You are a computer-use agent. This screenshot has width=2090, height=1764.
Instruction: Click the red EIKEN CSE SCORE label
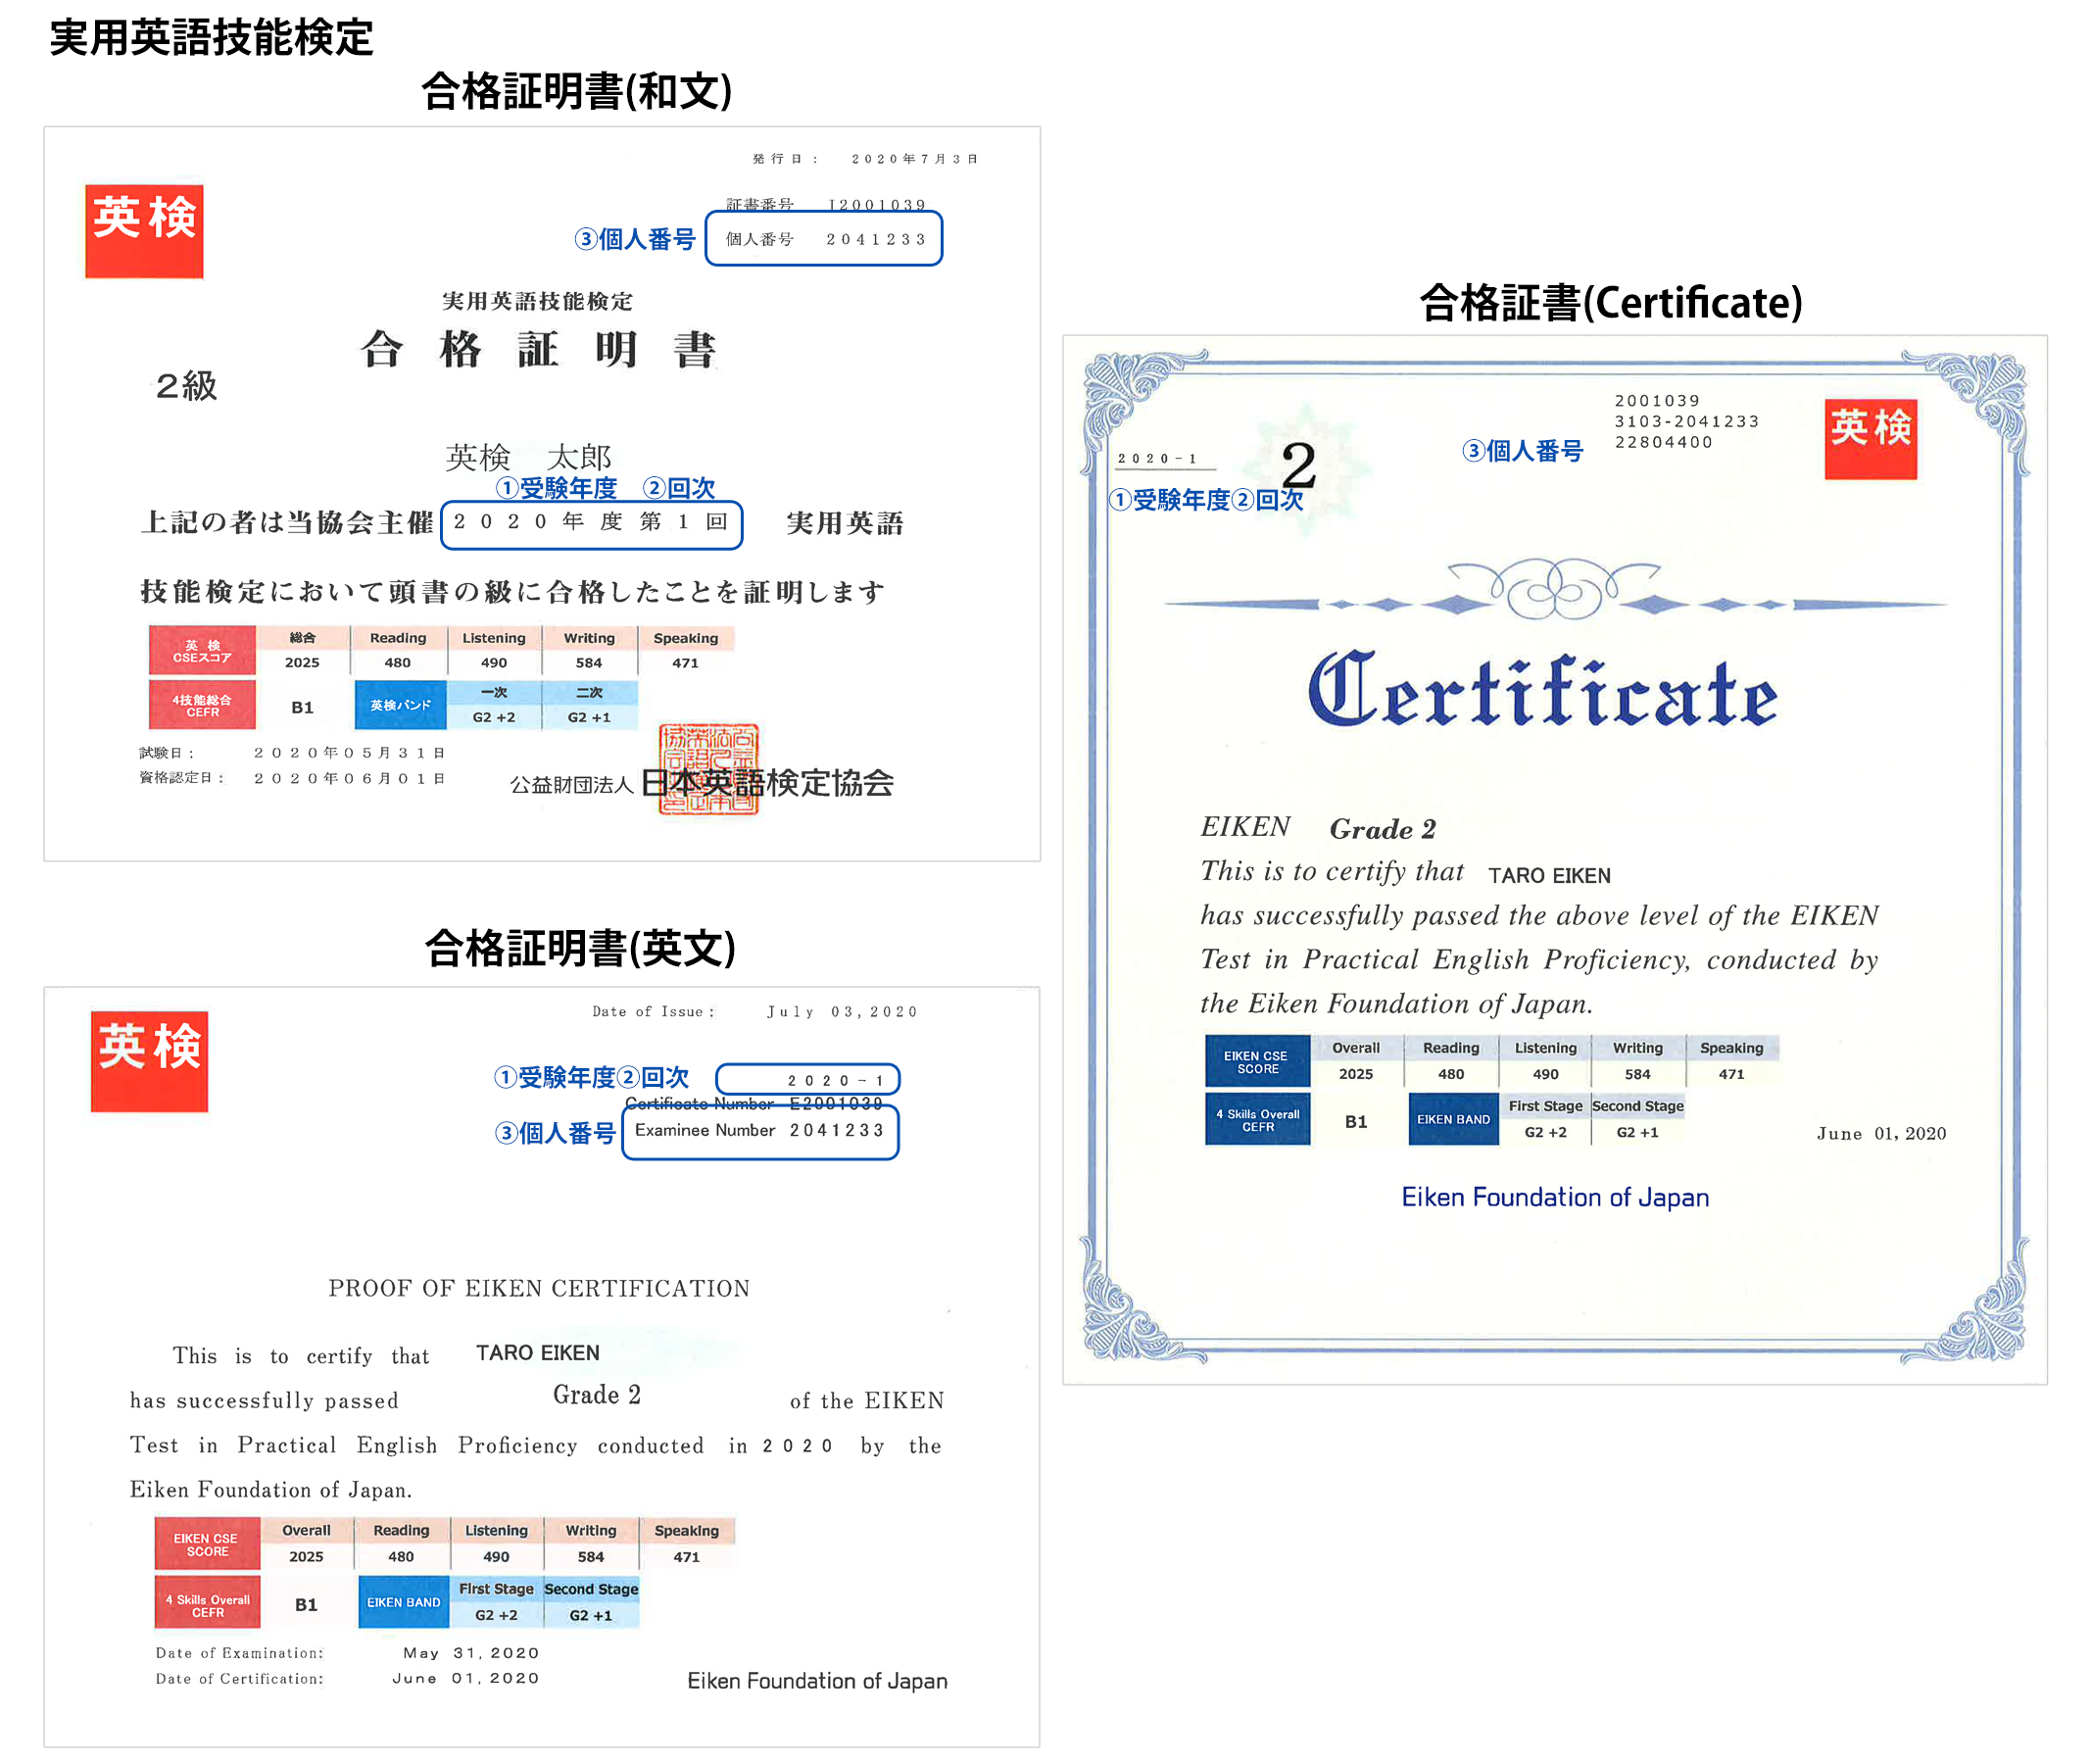tap(207, 1544)
